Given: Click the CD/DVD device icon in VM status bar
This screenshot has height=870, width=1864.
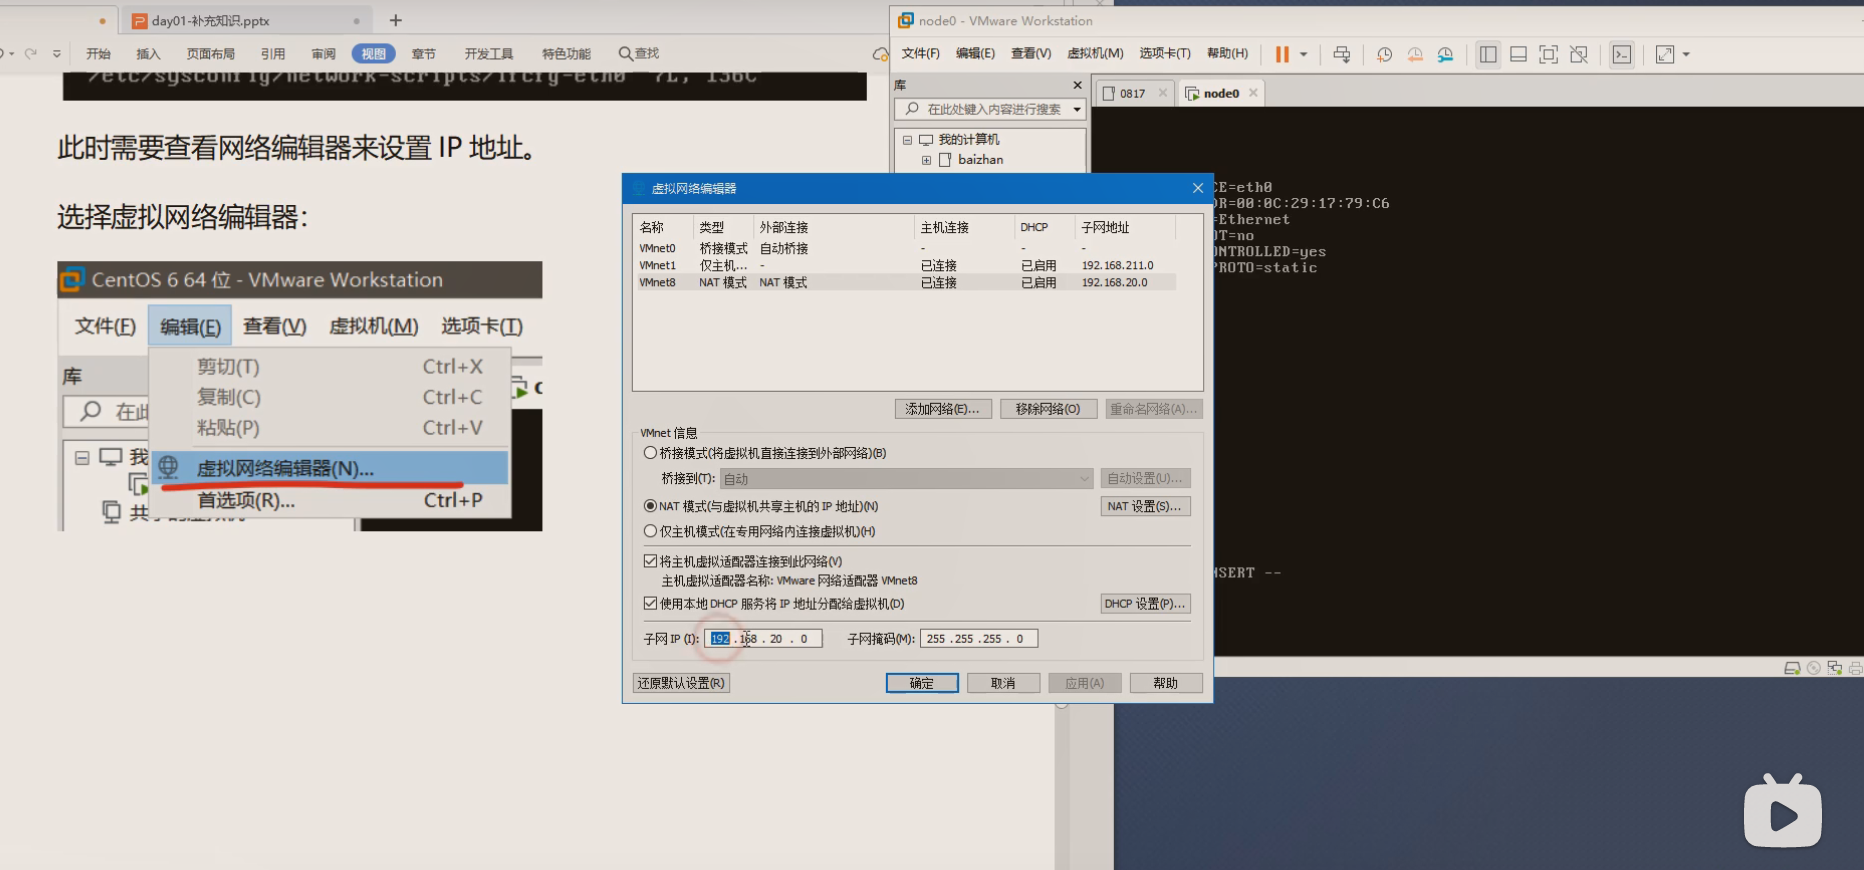Looking at the screenshot, I should (1813, 668).
